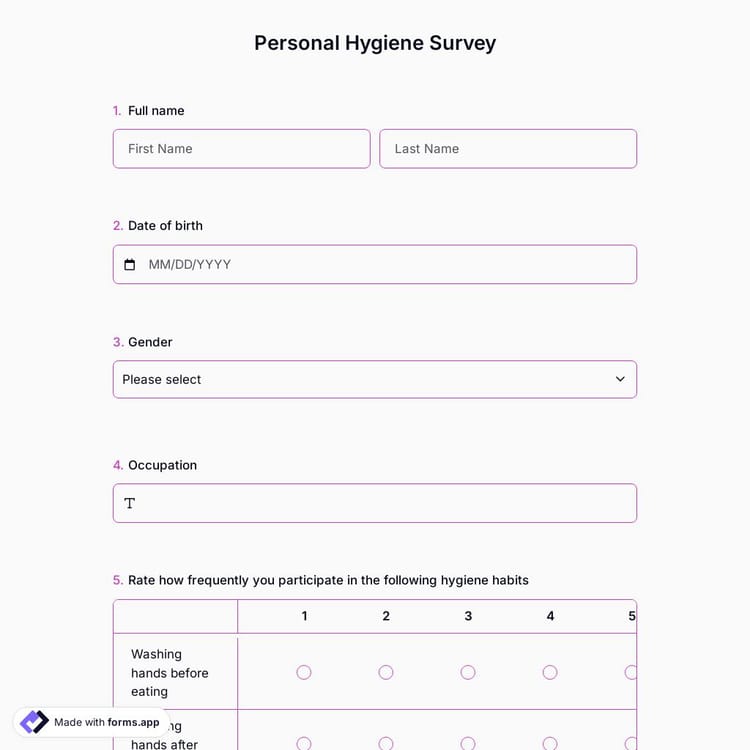Screen dimensions: 750x750
Task: Type in the First Name field
Action: [241, 149]
